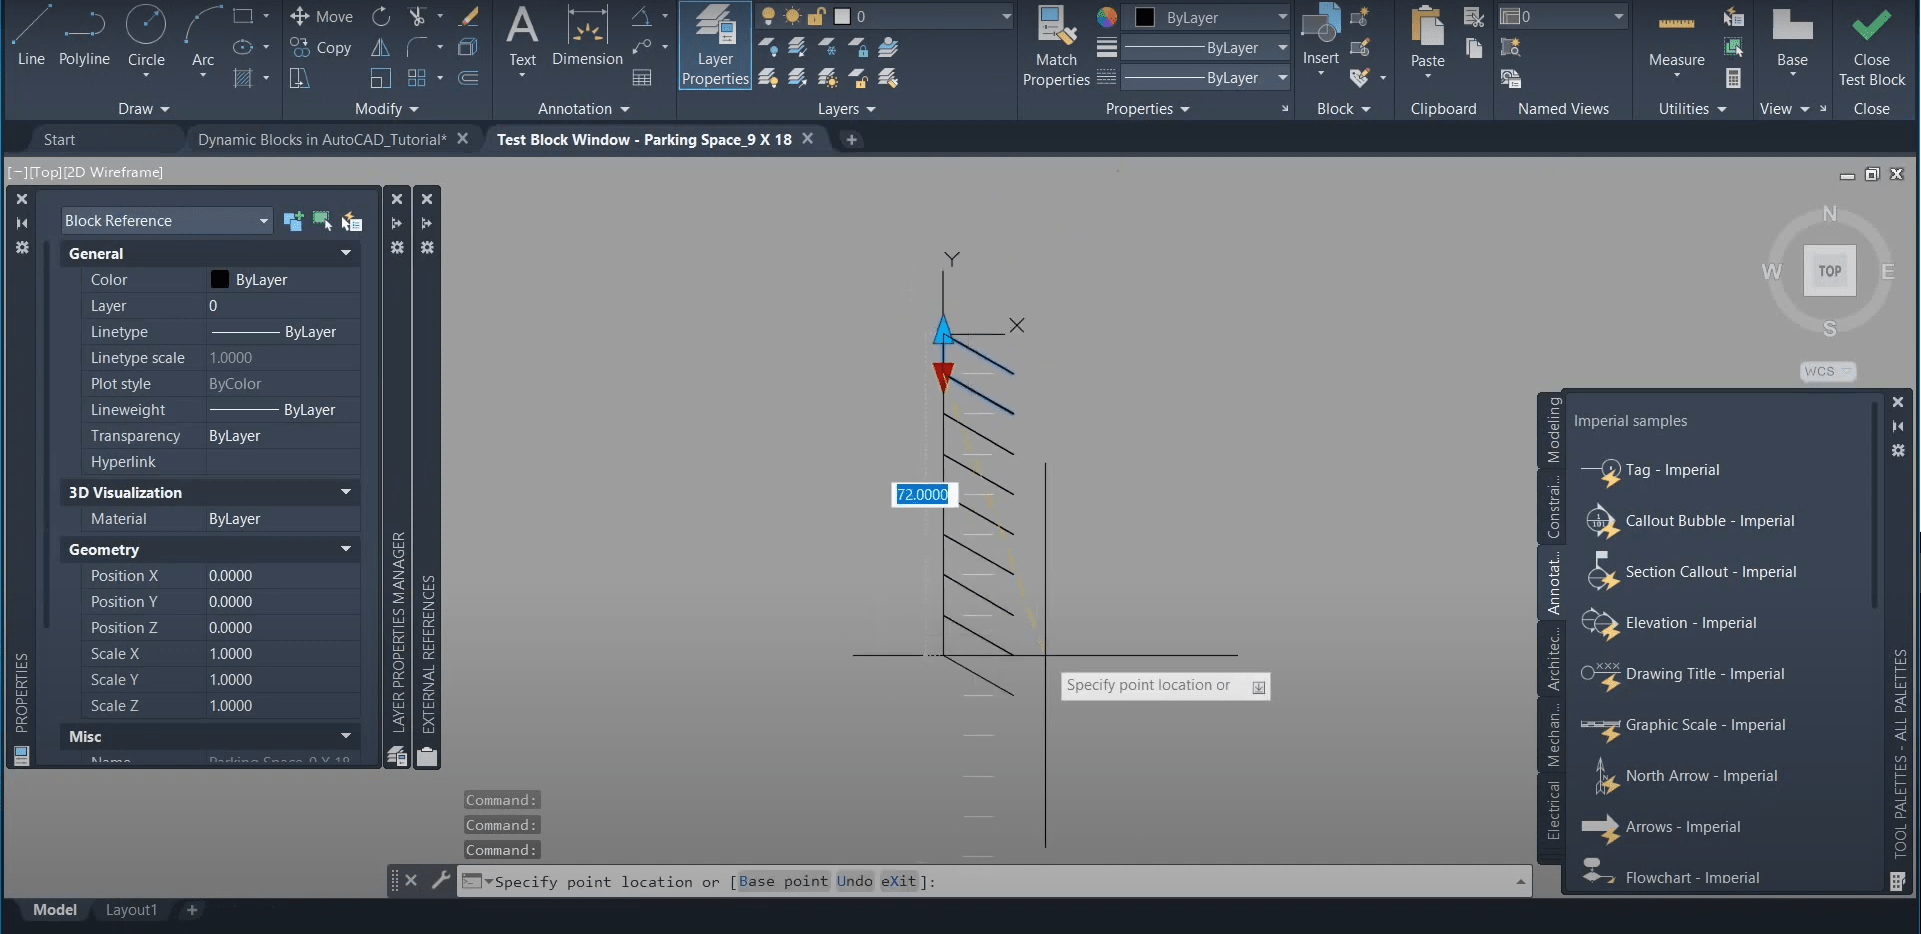Open Layer Properties manager
The height and width of the screenshot is (934, 1921).
715,46
